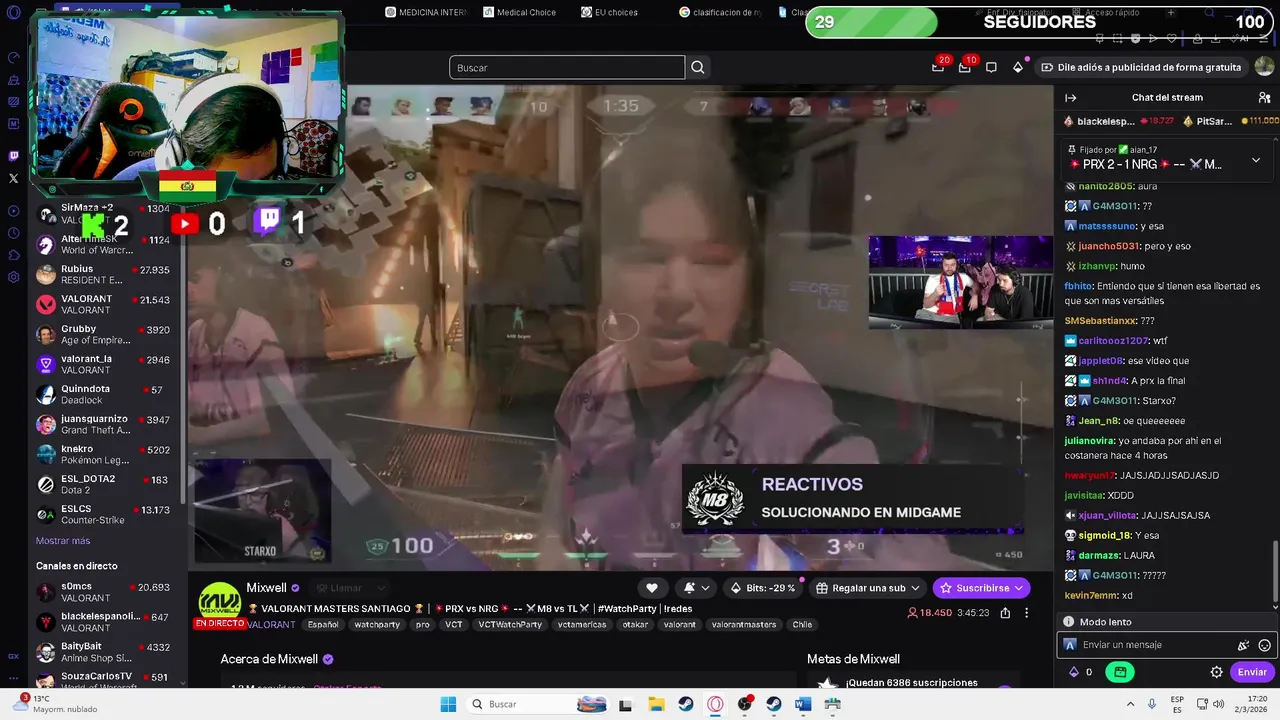Click the green channel points reward icon
1280x720 pixels.
click(1120, 672)
